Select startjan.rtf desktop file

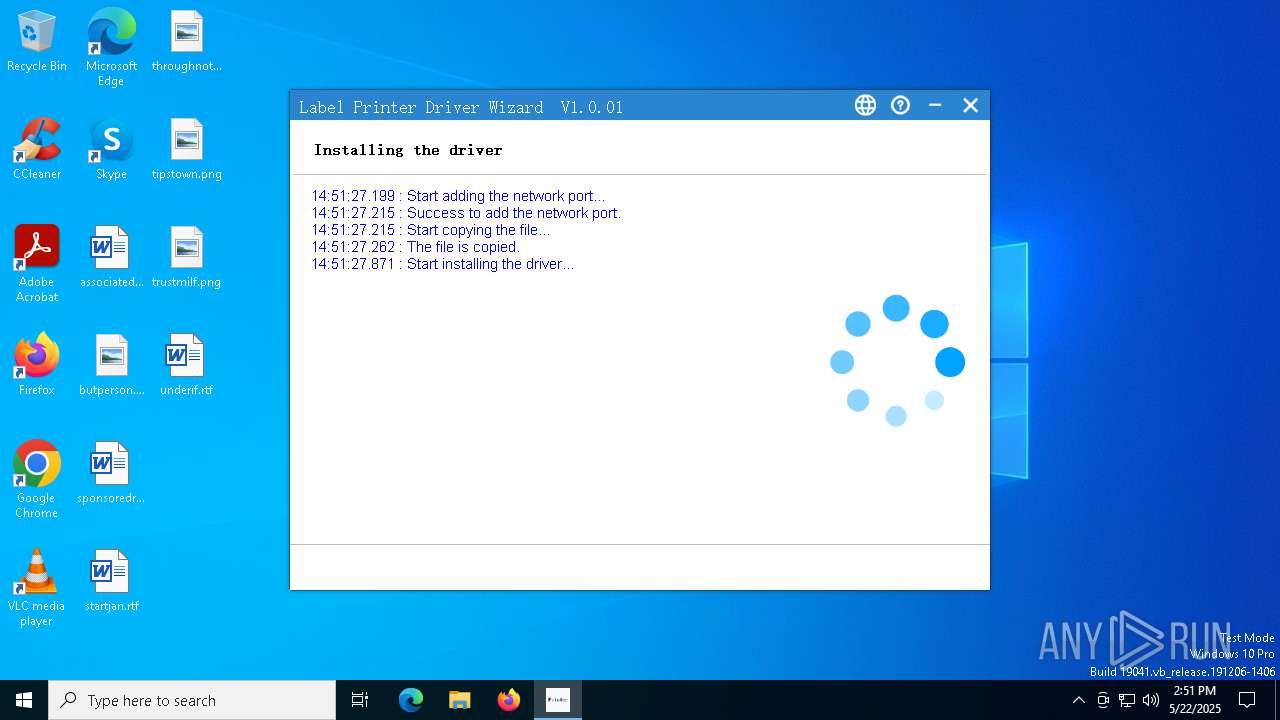pos(111,582)
